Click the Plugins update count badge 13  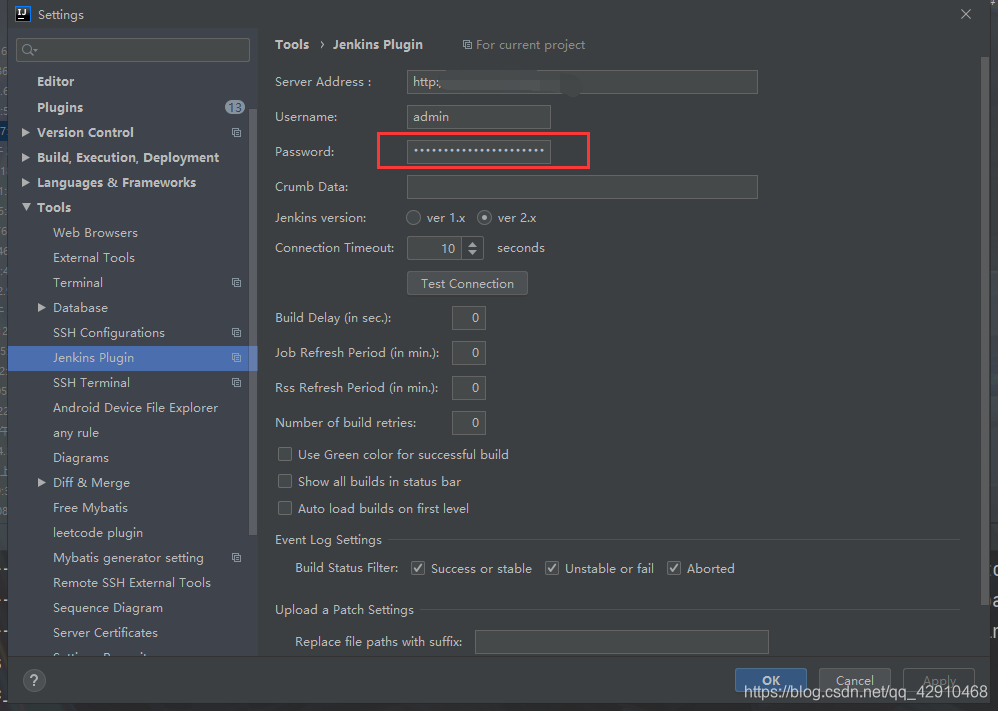pyautogui.click(x=235, y=107)
